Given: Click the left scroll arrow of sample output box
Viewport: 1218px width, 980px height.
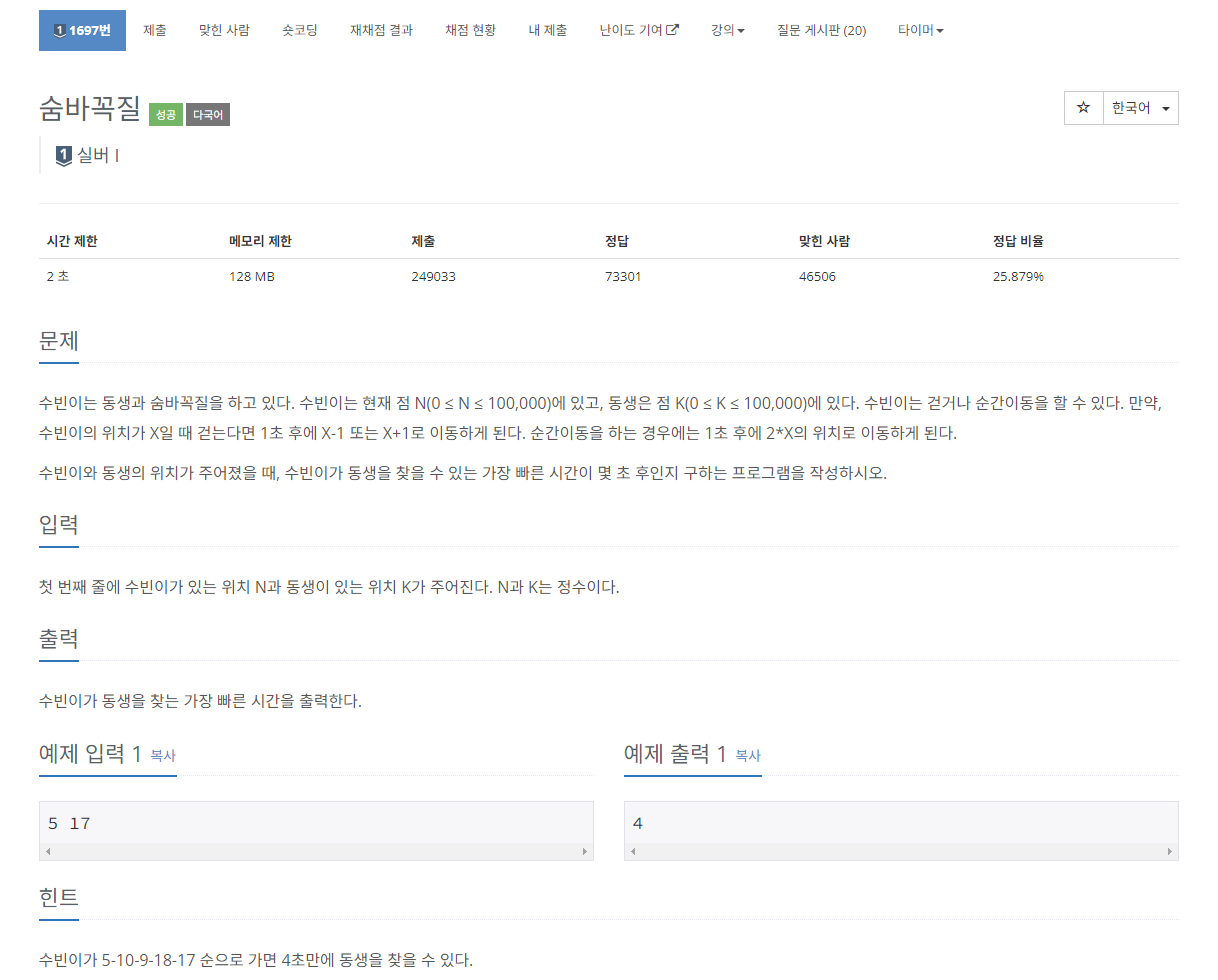Looking at the screenshot, I should pyautogui.click(x=631, y=852).
